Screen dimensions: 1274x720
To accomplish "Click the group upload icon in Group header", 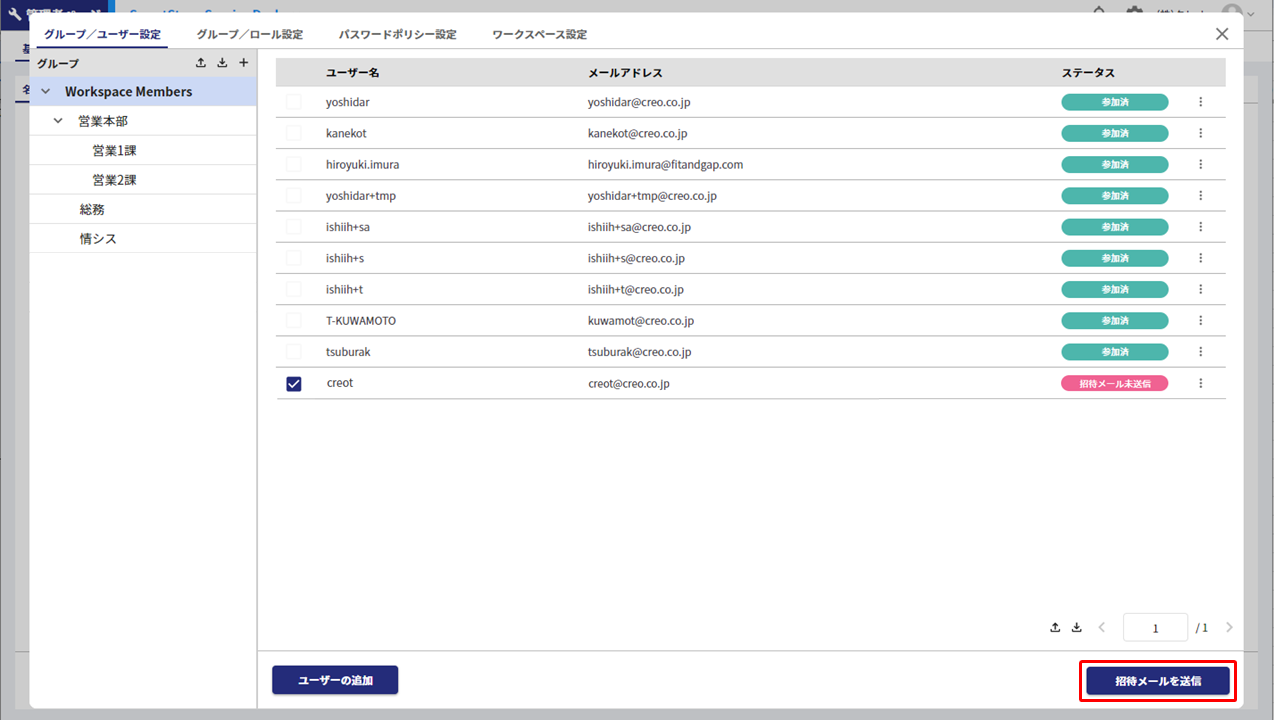I will (201, 63).
